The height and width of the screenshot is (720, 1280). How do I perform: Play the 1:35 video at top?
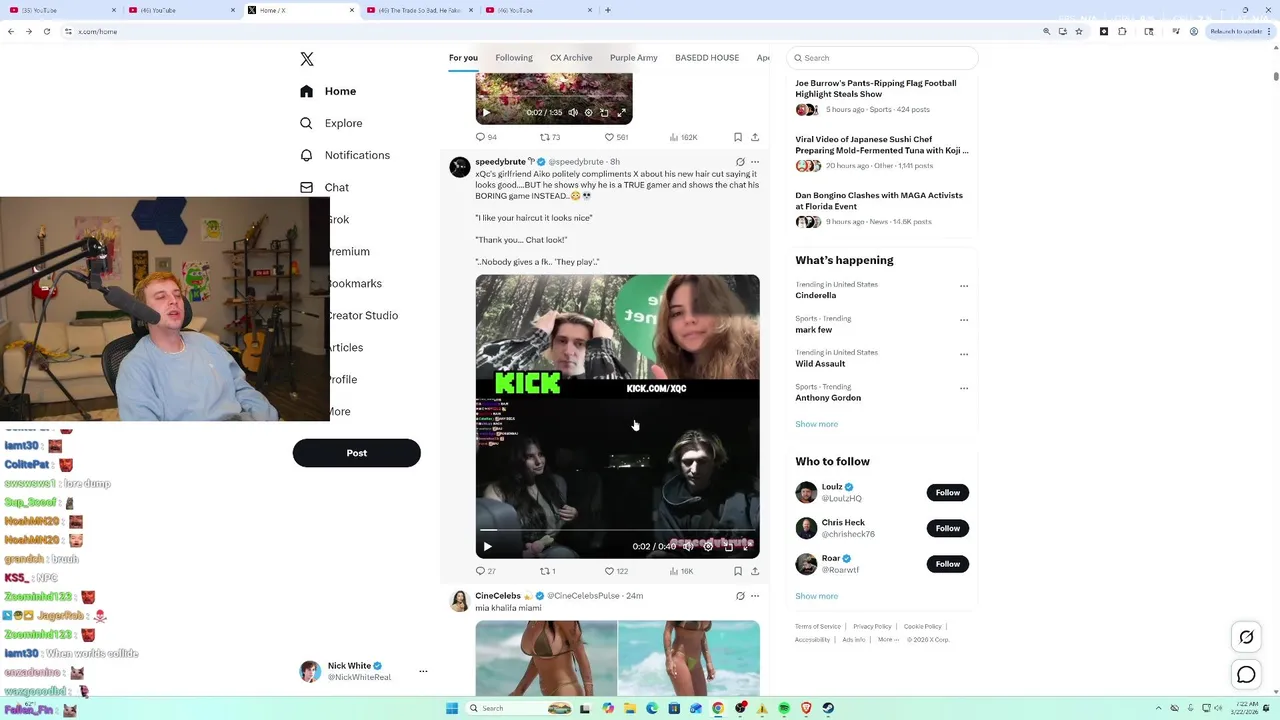pos(486,113)
